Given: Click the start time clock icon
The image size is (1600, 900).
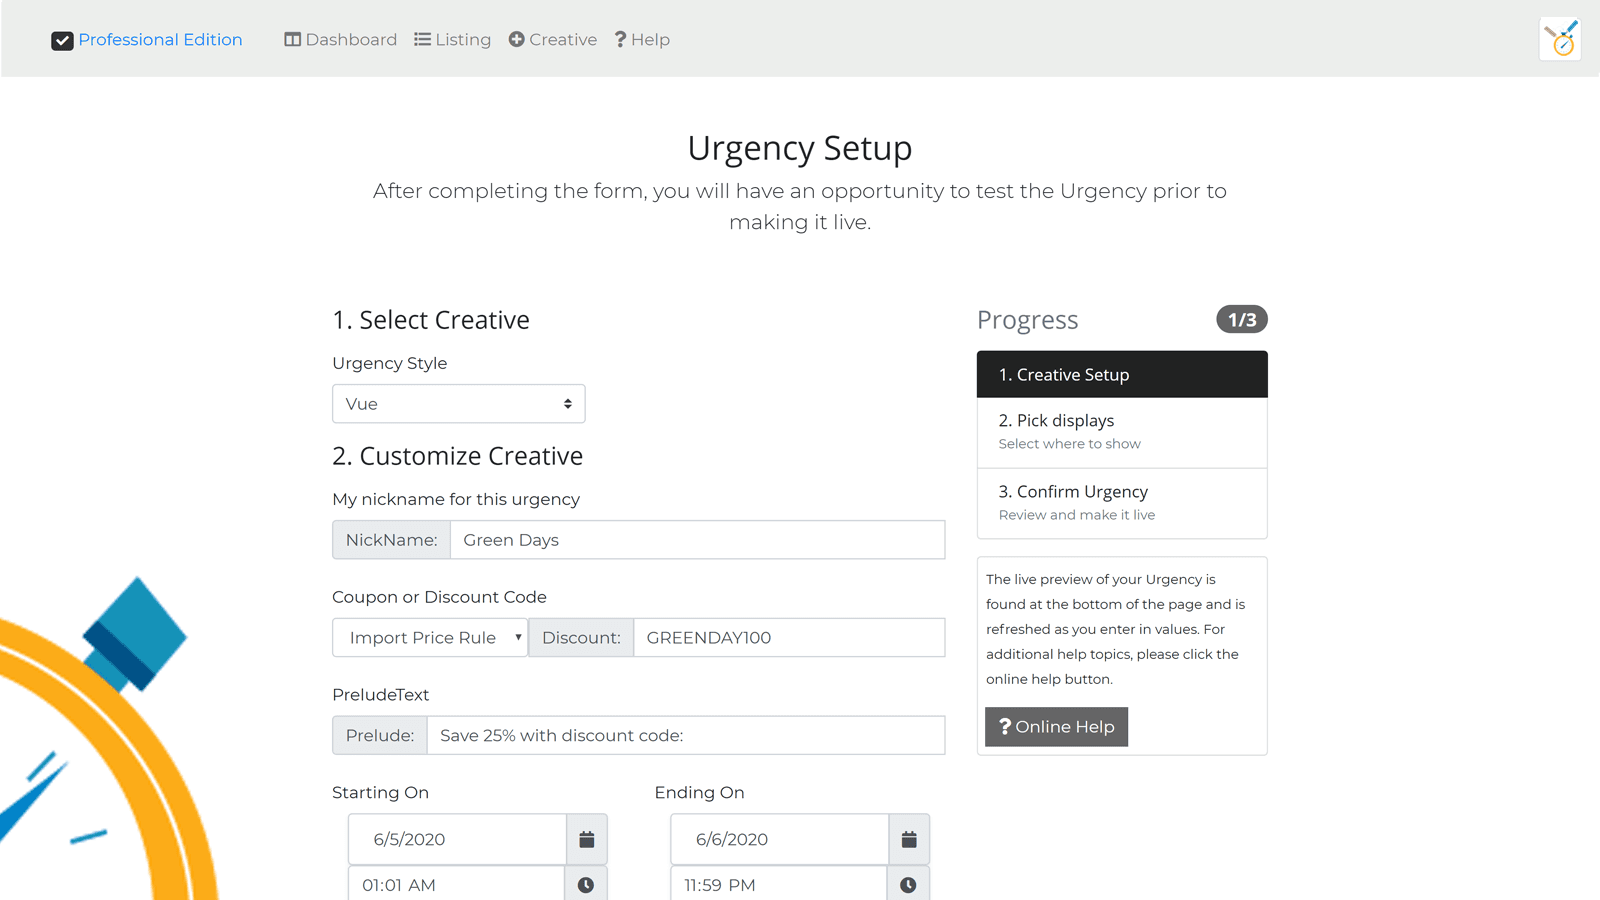Looking at the screenshot, I should tap(586, 884).
